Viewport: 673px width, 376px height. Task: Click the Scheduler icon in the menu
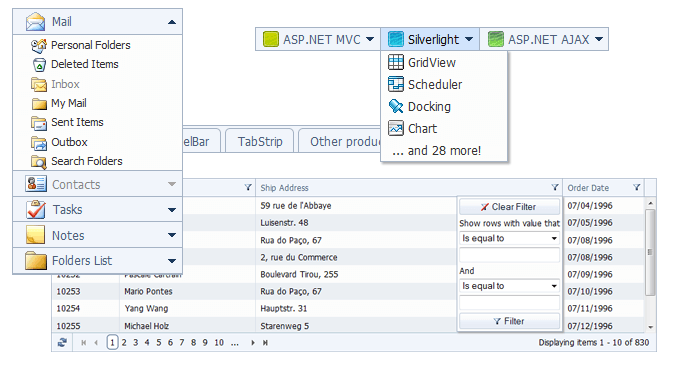point(396,84)
